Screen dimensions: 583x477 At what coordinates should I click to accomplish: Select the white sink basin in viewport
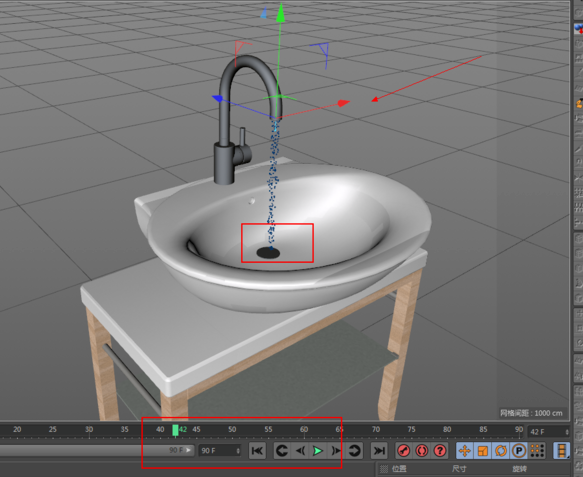click(290, 238)
